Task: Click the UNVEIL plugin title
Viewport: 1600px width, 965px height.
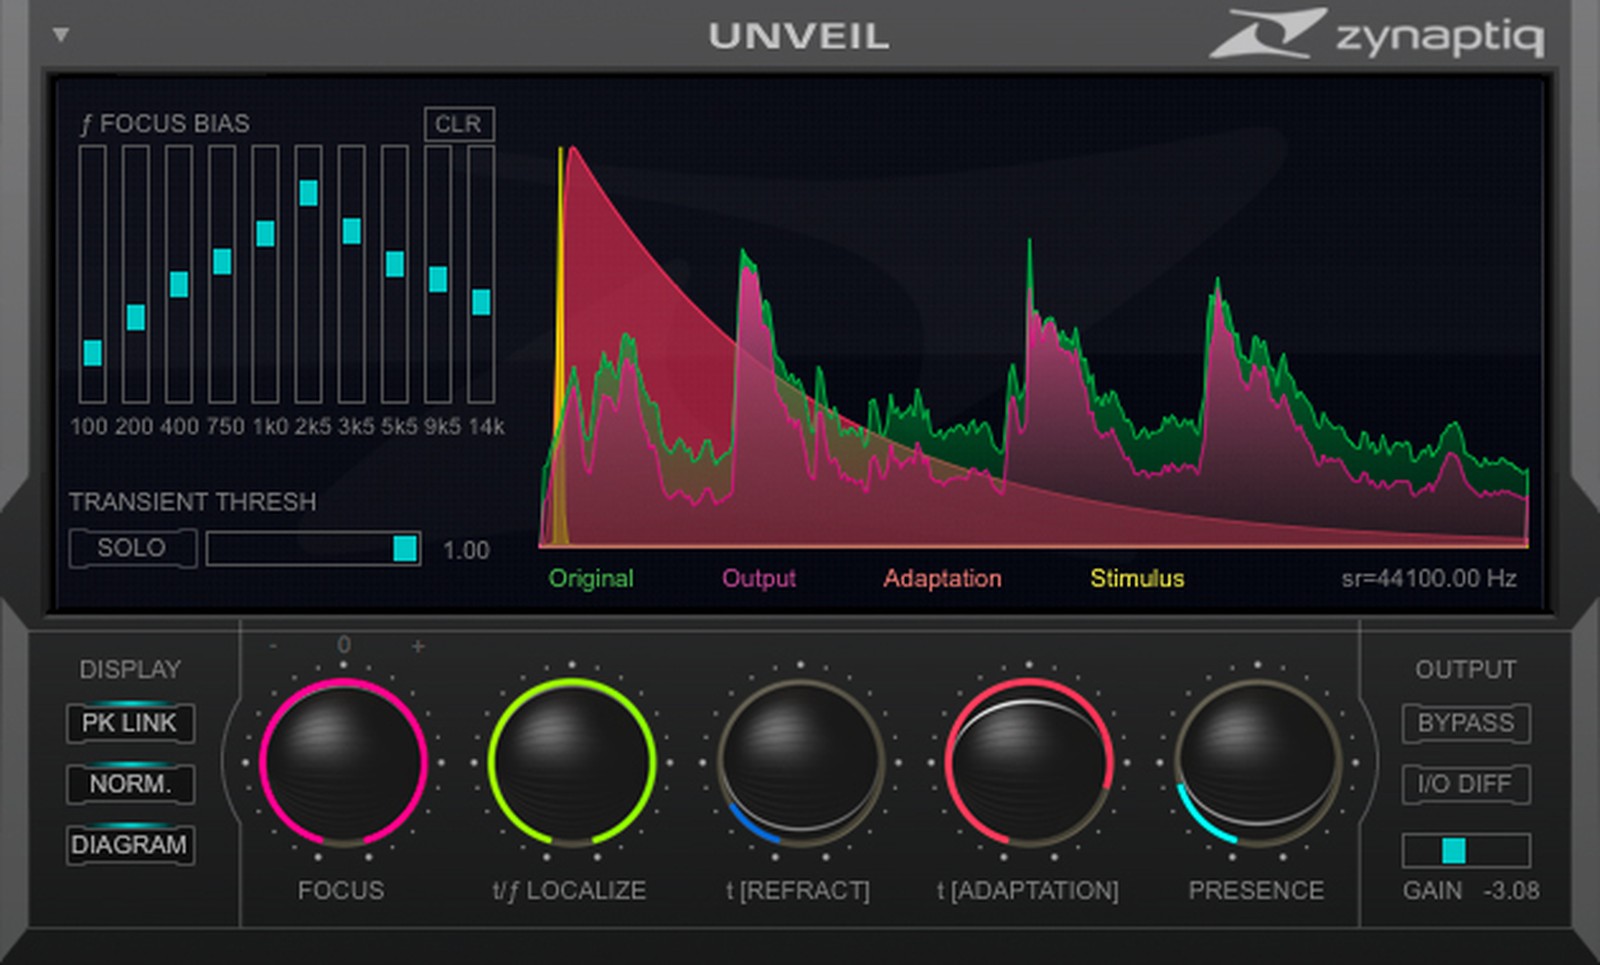Action: (x=799, y=37)
